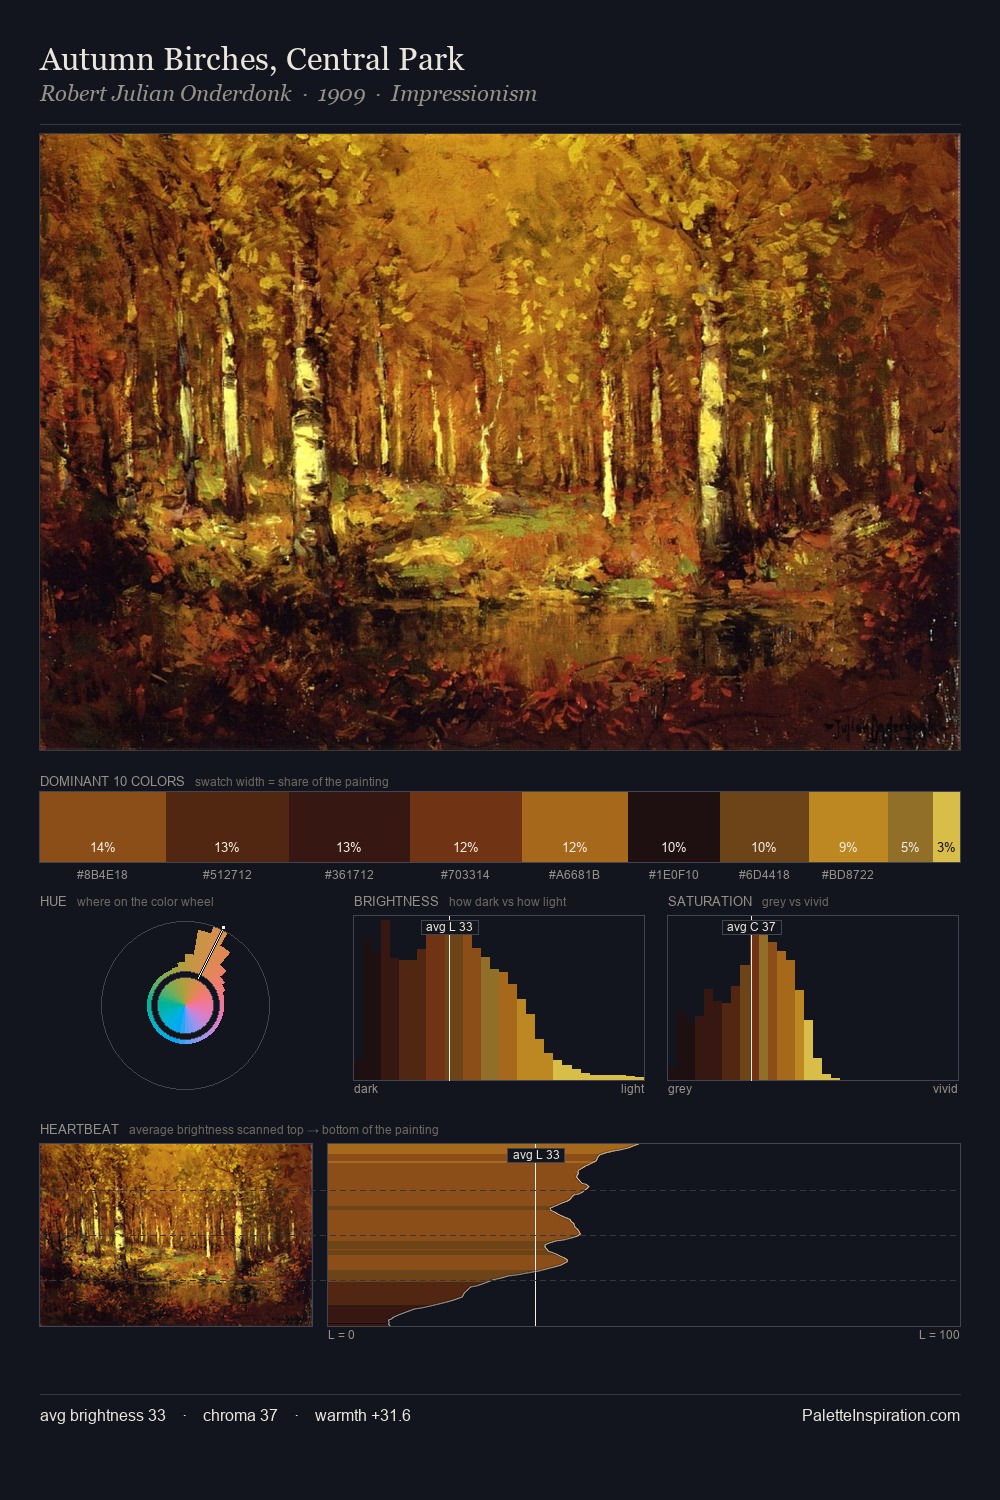Click the footer text avg brightness 33

coord(103,1415)
